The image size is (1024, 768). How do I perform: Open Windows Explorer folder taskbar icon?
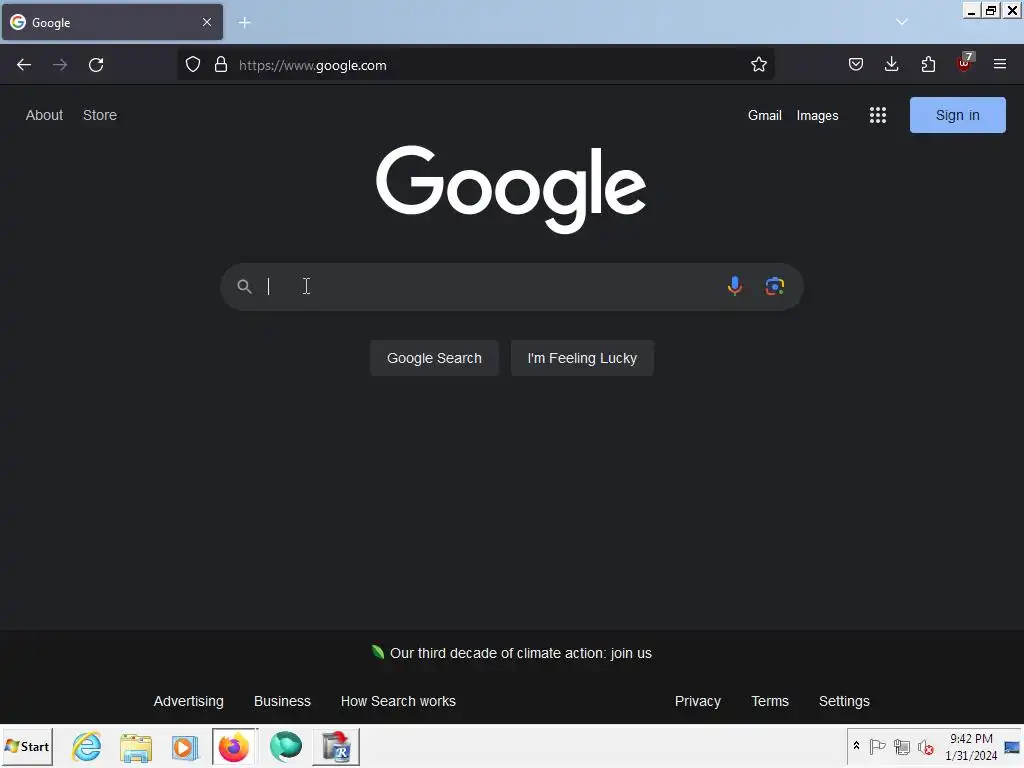[x=136, y=747]
